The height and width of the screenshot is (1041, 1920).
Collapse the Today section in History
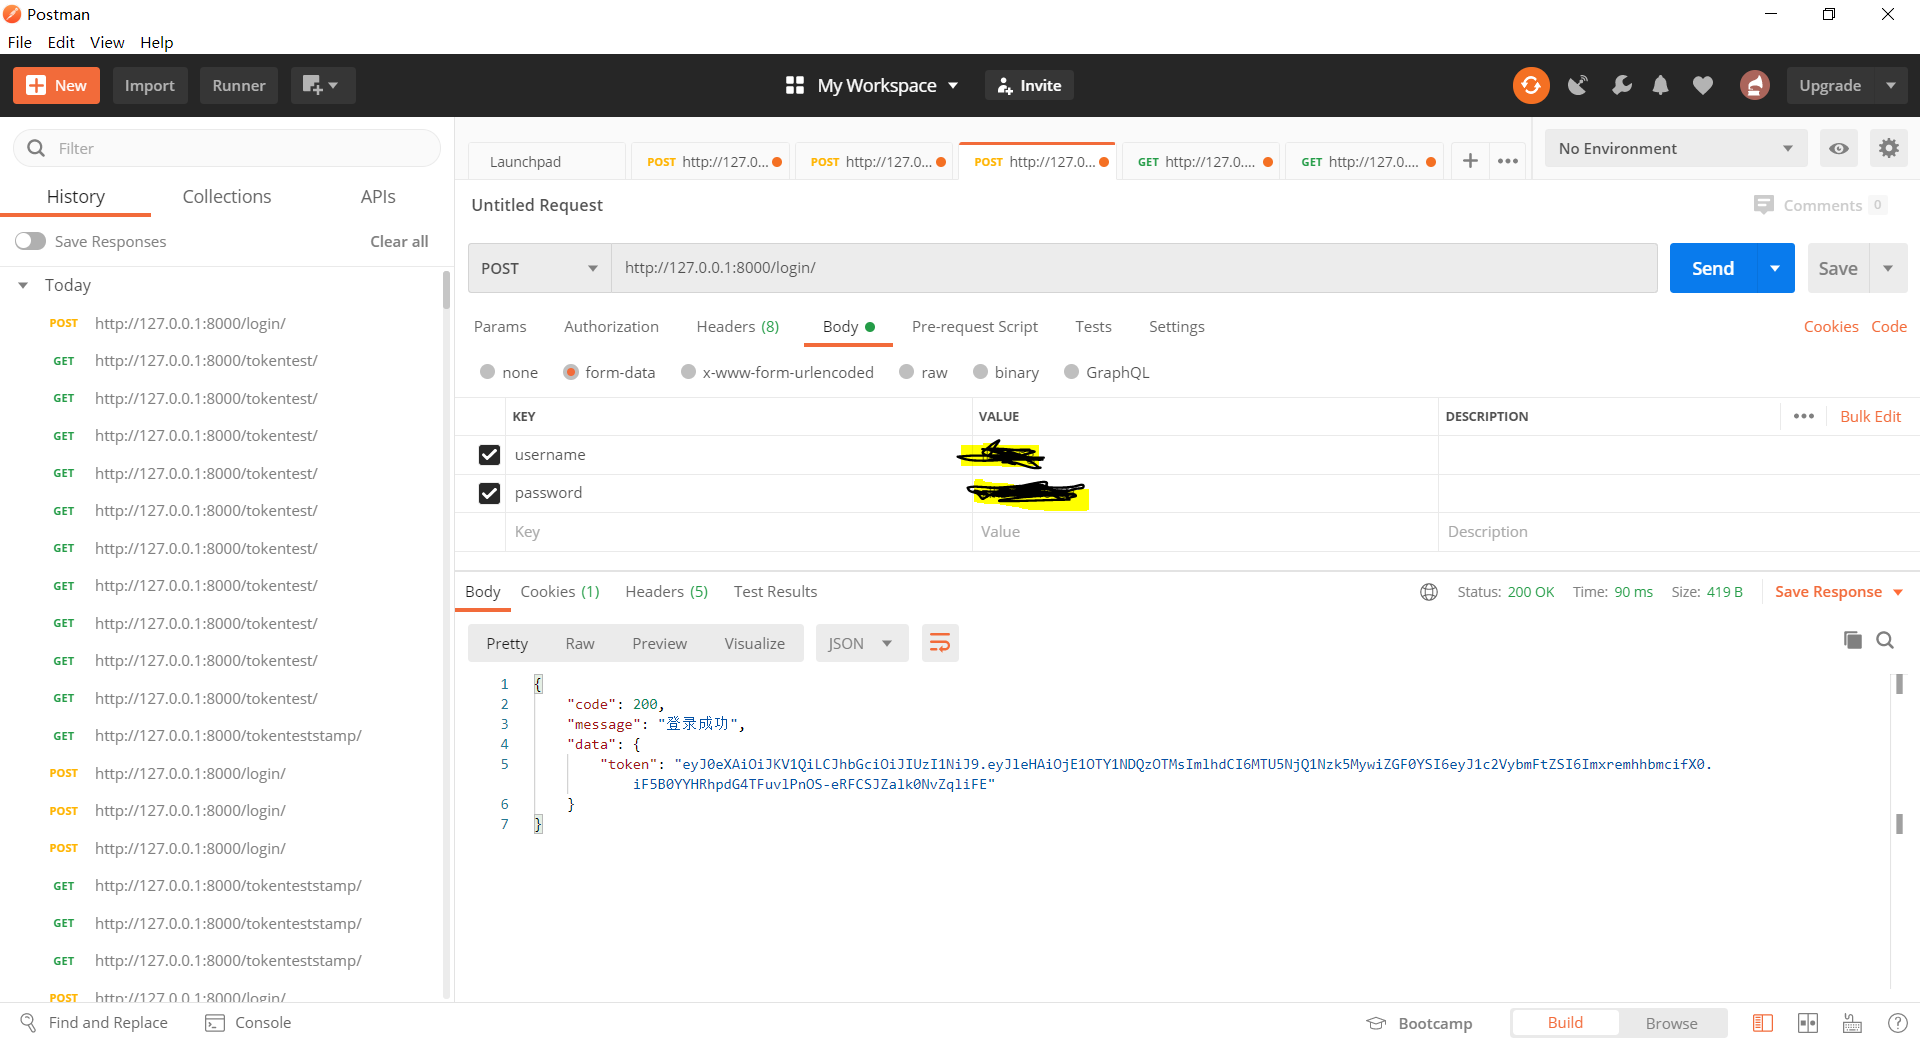23,285
